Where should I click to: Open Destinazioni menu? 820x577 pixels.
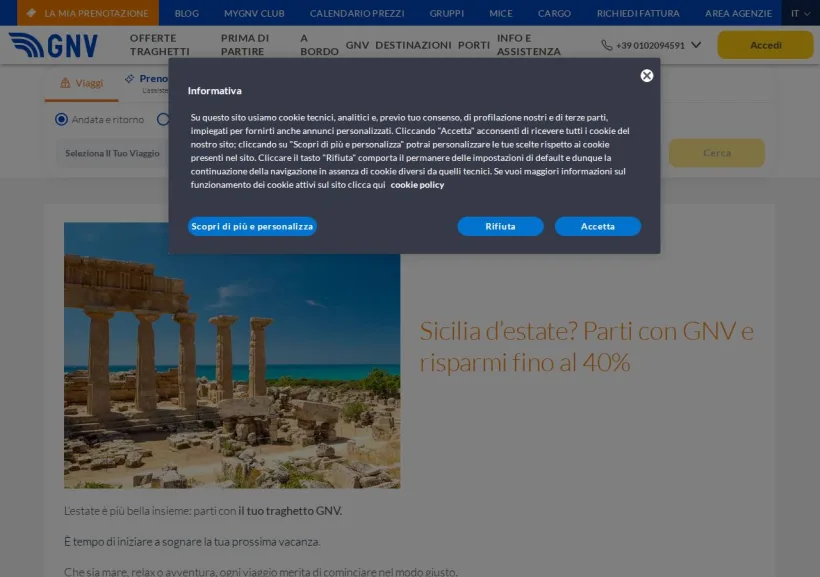coord(413,46)
